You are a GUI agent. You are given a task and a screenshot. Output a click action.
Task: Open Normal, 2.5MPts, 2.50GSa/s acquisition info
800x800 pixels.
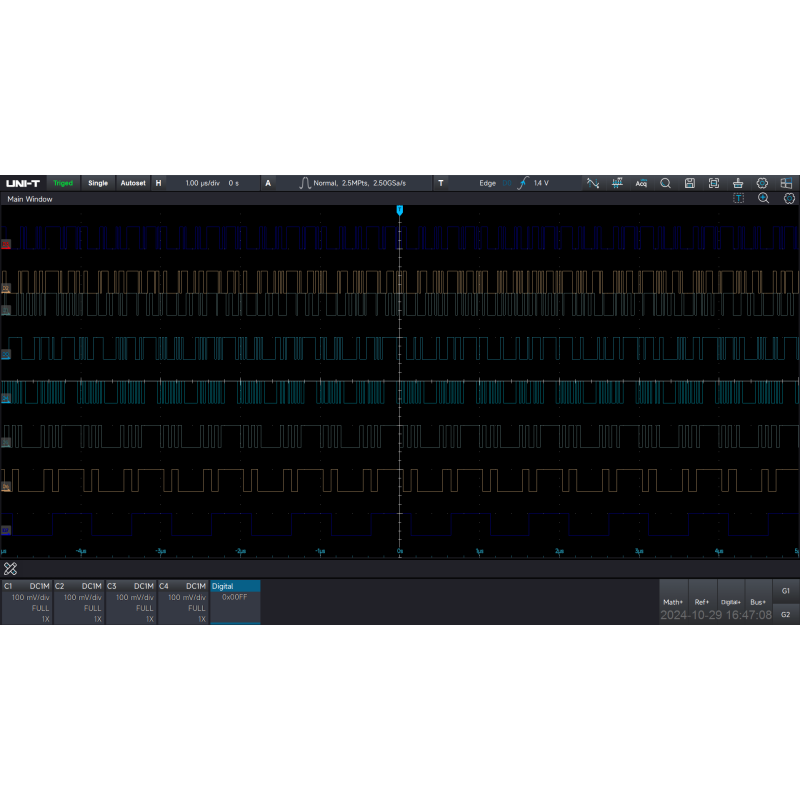click(360, 183)
